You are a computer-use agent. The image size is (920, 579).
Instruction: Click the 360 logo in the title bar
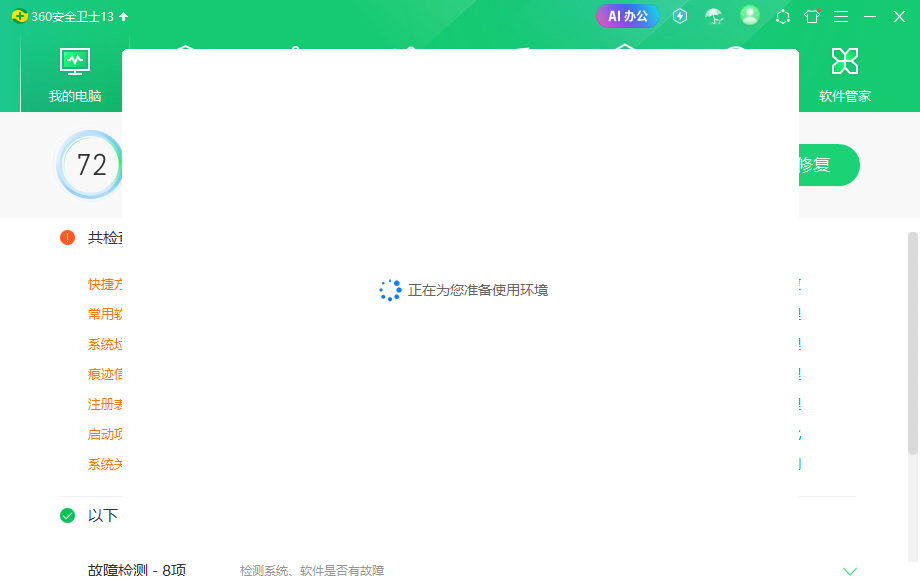[19, 16]
